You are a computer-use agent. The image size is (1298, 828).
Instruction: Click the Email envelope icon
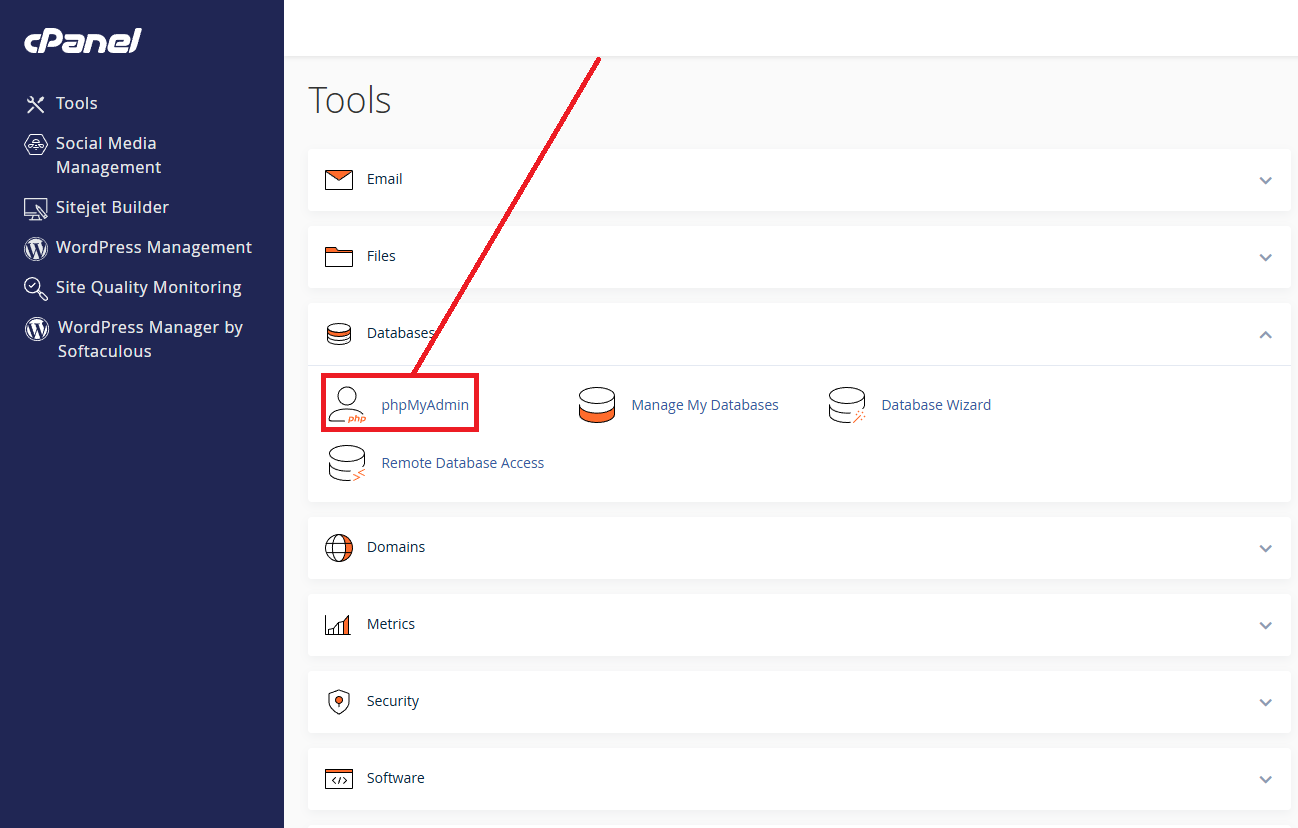click(339, 180)
